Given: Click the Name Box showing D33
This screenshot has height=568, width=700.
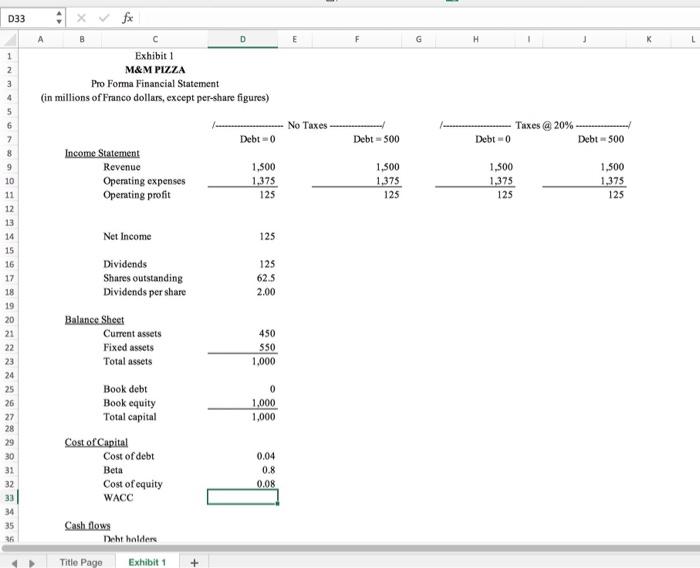Looking at the screenshot, I should coord(27,18).
